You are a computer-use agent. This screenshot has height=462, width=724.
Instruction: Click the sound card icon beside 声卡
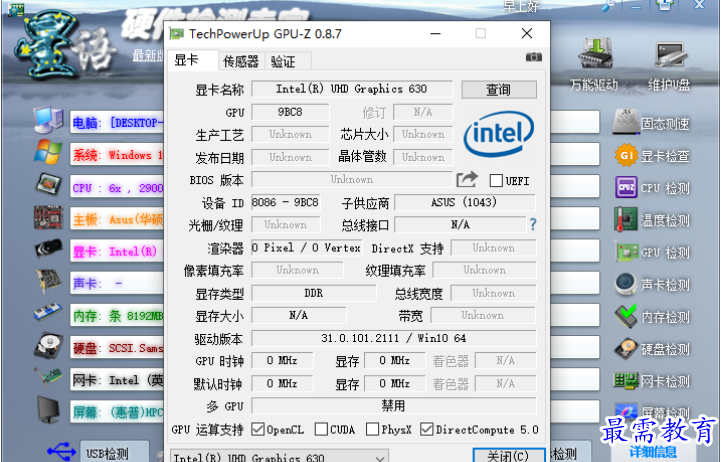(x=48, y=281)
